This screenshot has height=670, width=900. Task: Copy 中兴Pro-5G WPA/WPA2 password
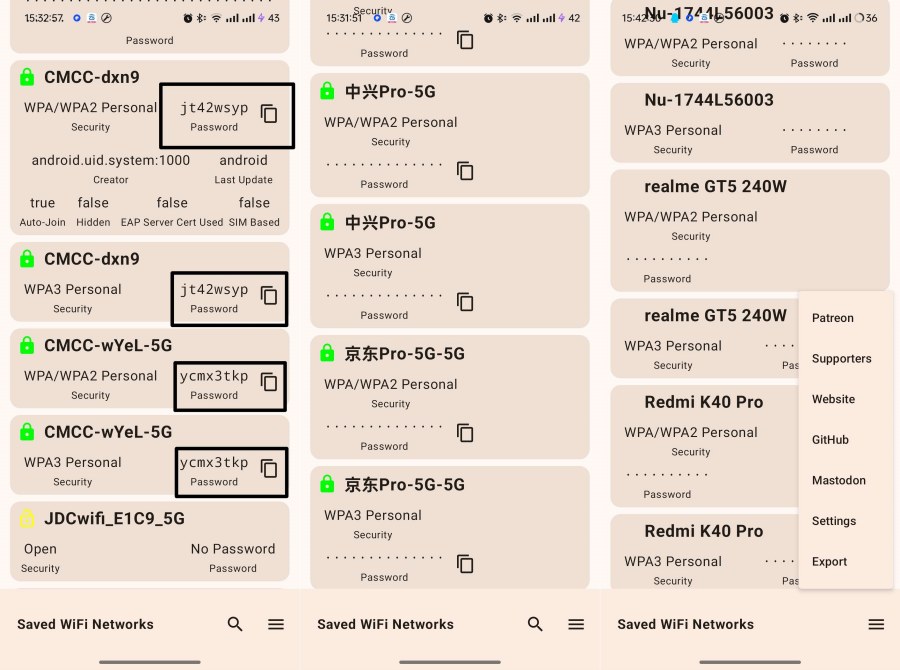[x=465, y=171]
